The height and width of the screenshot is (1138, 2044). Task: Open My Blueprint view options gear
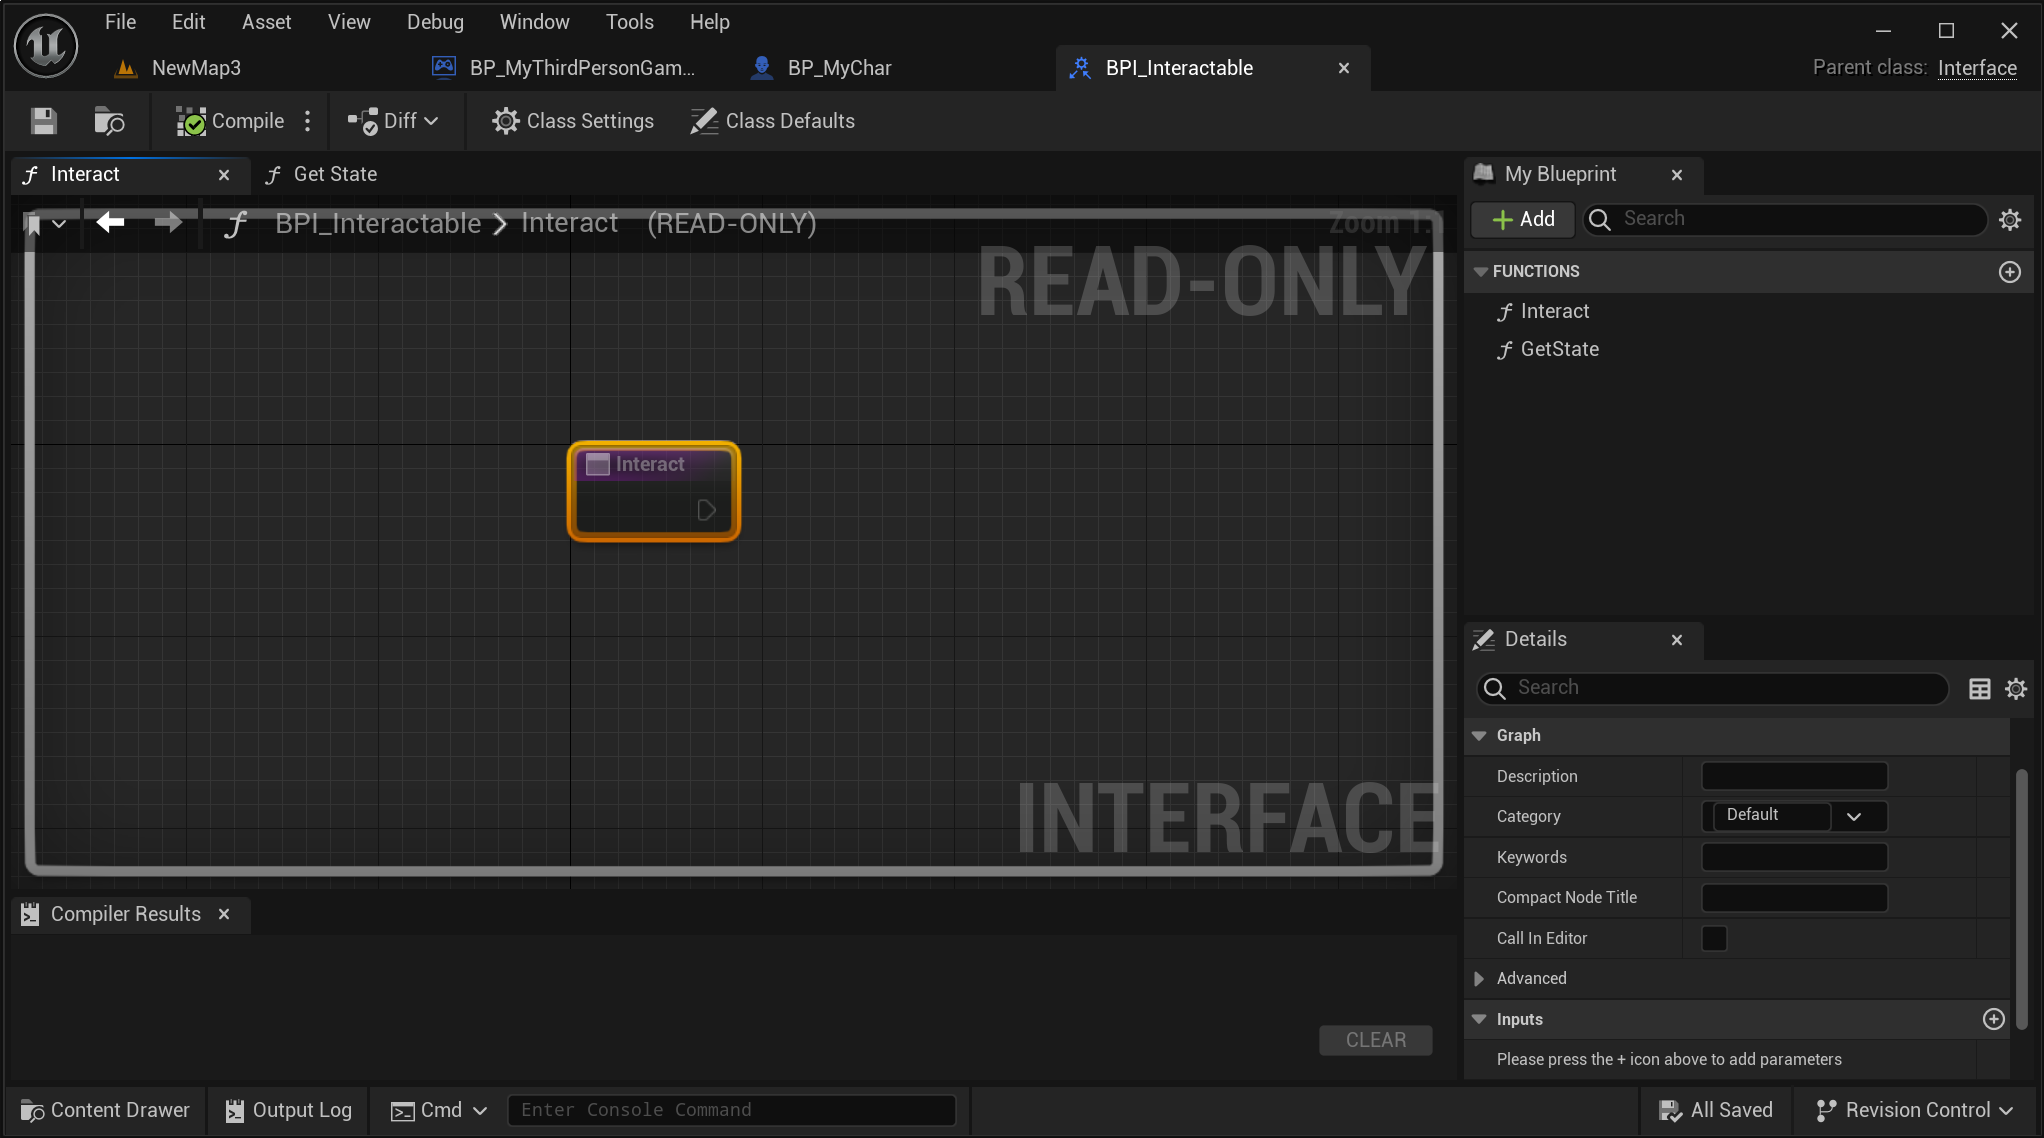2010,220
